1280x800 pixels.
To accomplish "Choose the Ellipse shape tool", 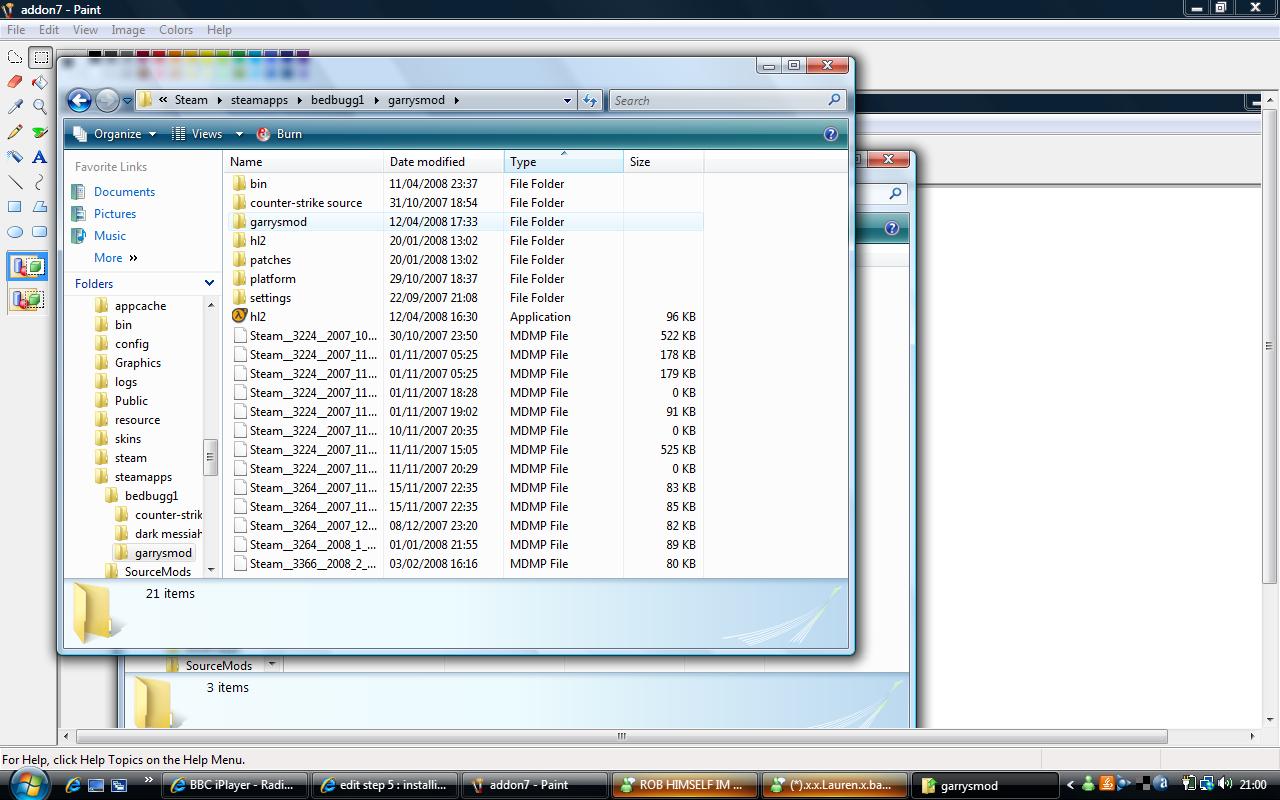I will [15, 232].
